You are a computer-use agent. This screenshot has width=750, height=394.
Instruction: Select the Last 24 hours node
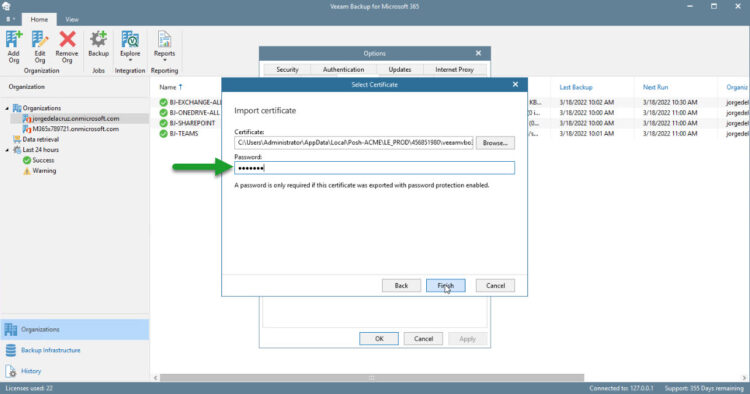click(41, 150)
